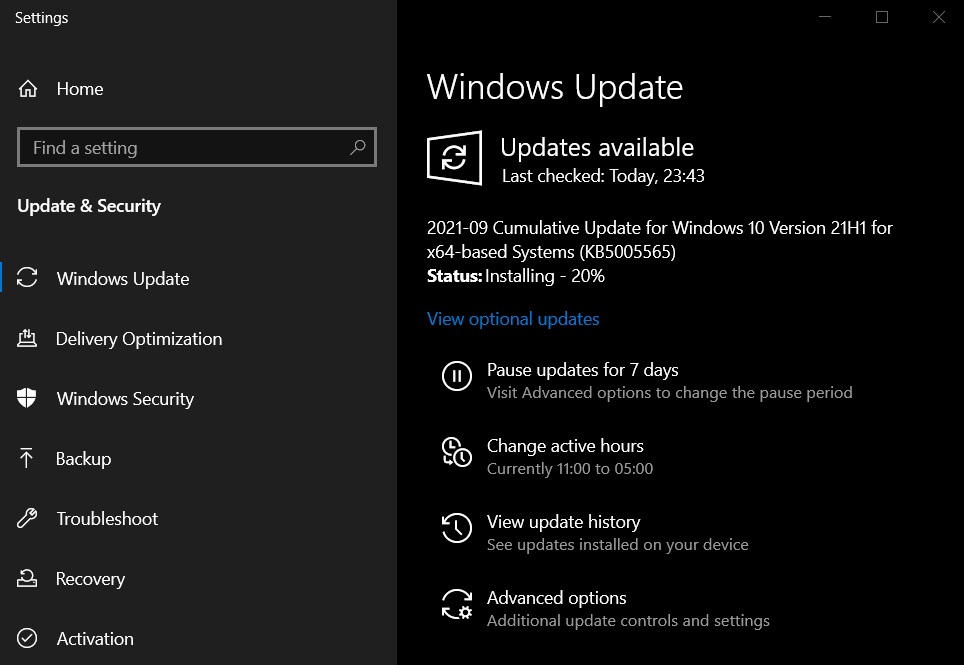Click the Find a setting search box
The image size is (964, 665).
[180, 147]
